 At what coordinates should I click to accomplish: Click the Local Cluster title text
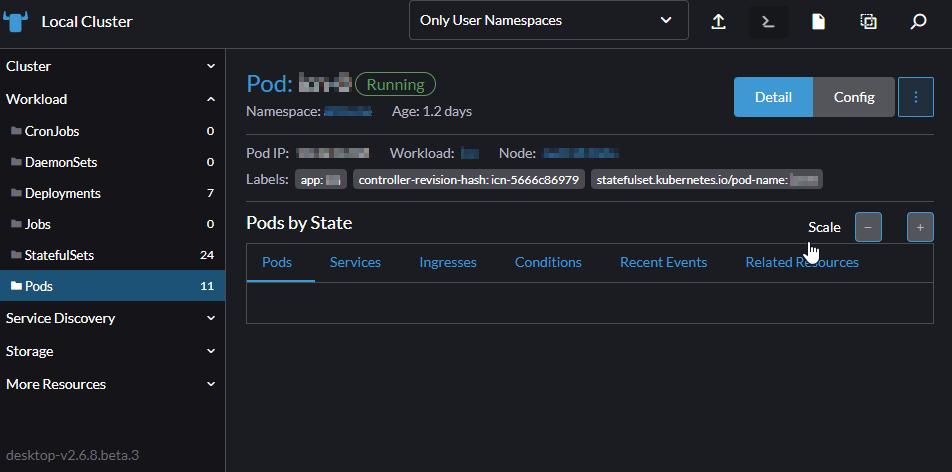[x=87, y=22]
